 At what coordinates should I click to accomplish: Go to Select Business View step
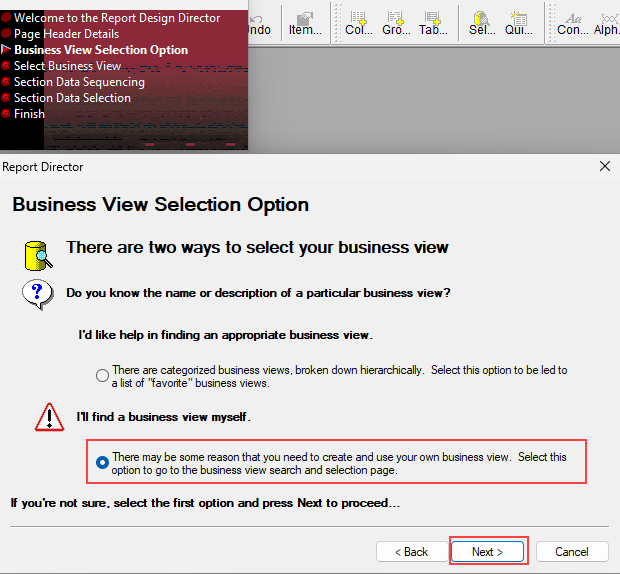[x=67, y=66]
